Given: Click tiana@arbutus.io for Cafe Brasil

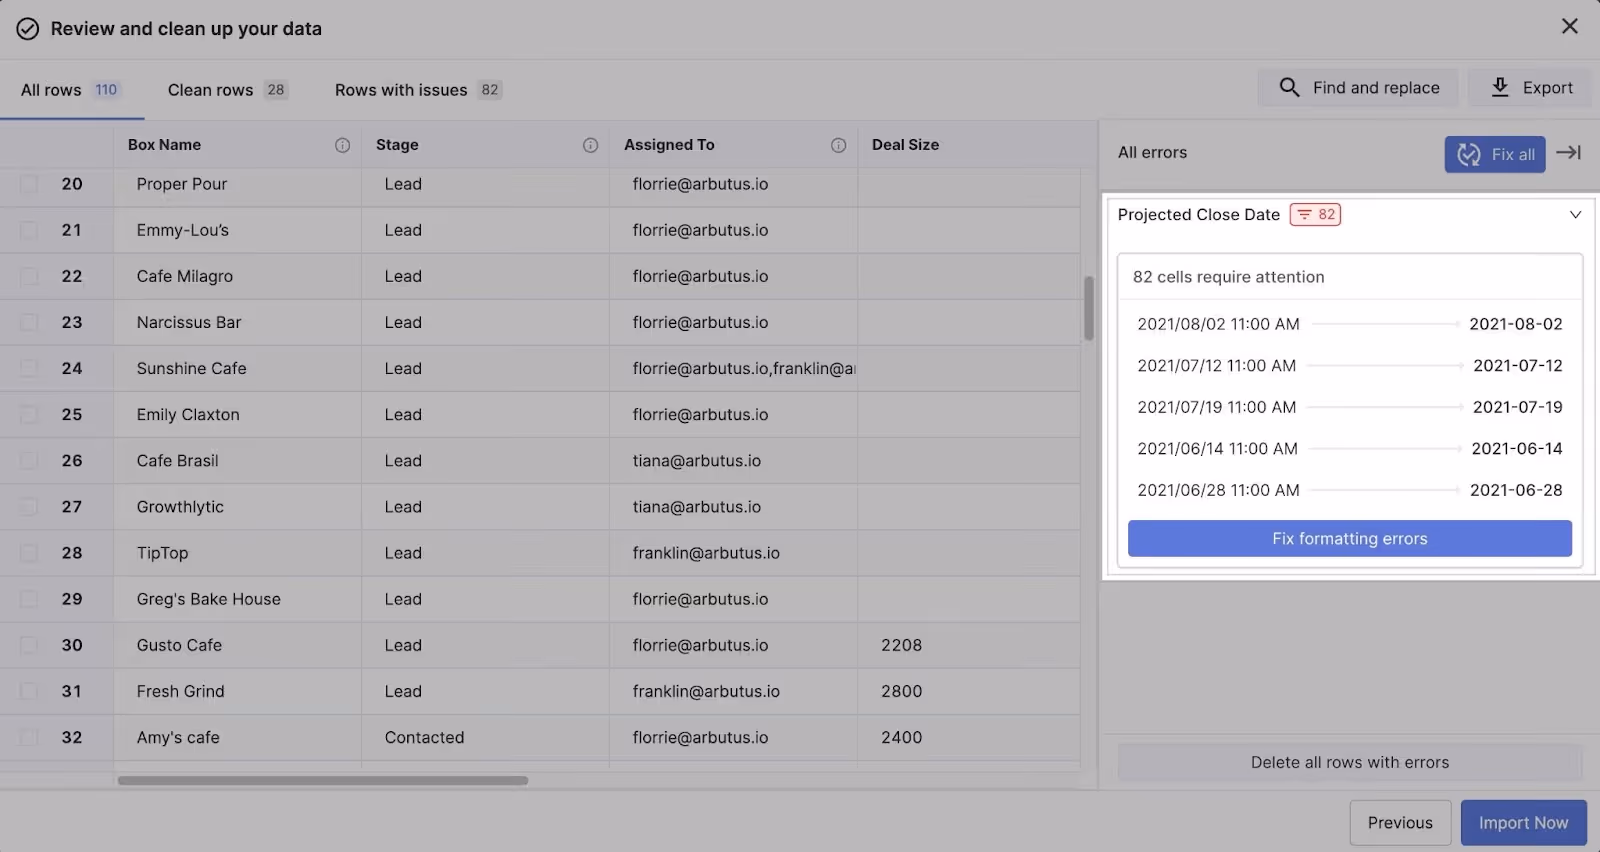Looking at the screenshot, I should click(696, 461).
